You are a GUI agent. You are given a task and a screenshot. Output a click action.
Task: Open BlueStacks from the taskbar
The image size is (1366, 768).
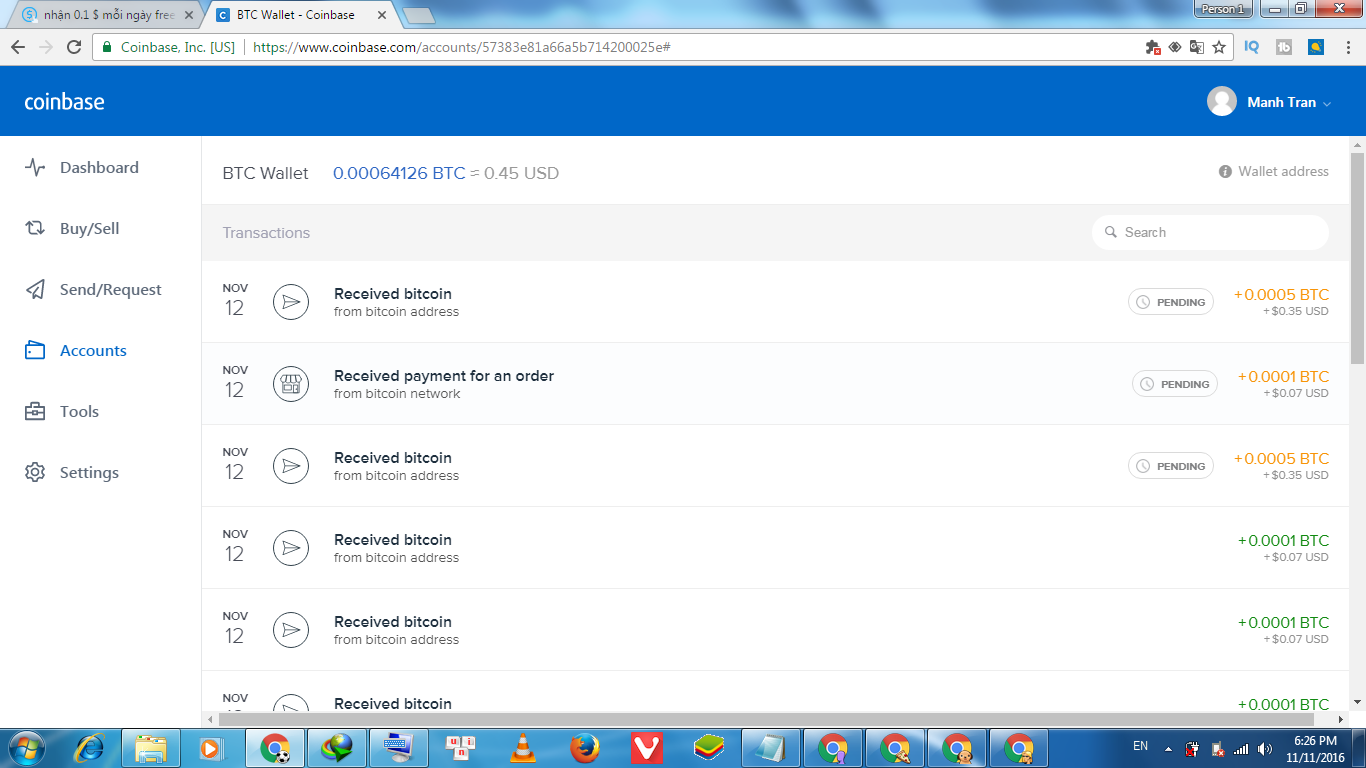709,748
